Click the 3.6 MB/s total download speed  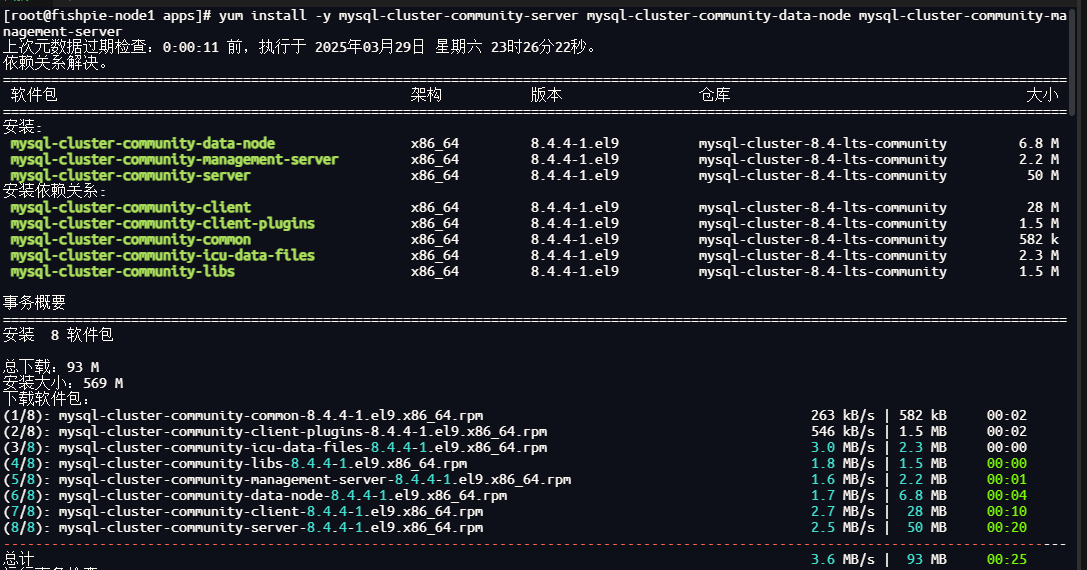pyautogui.click(x=842, y=559)
